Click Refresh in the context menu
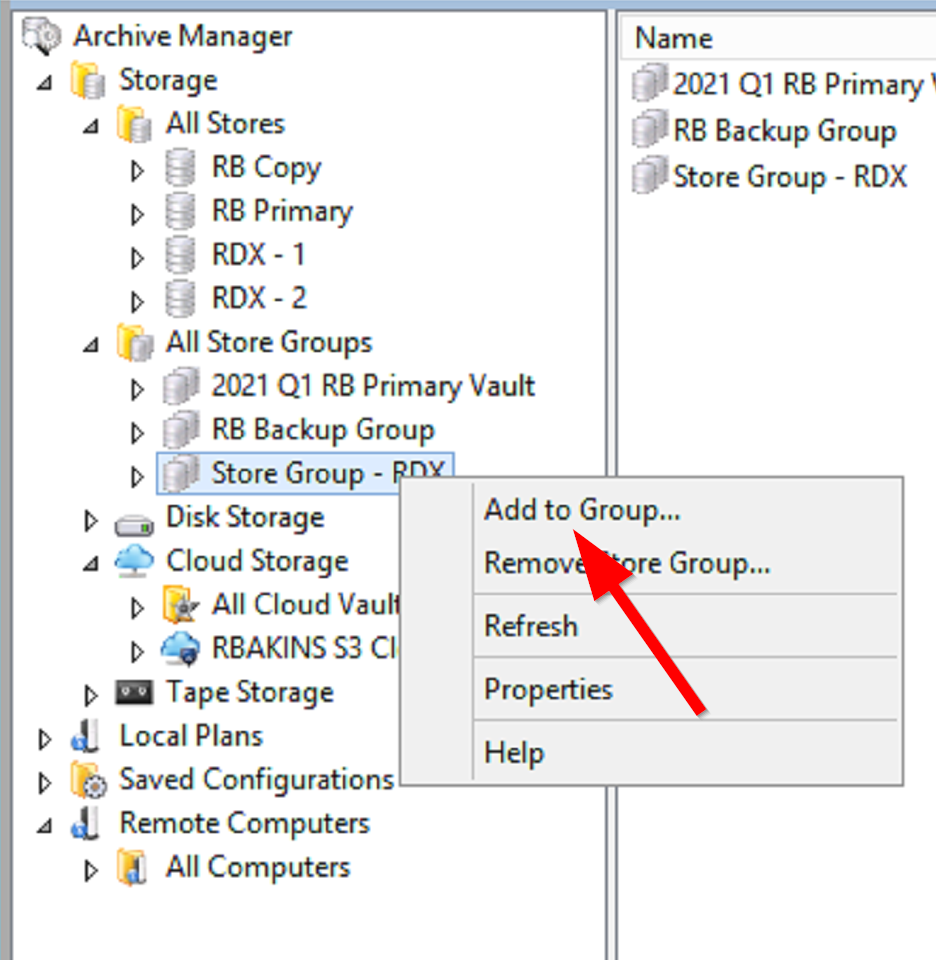This screenshot has width=936, height=960. 651,626
